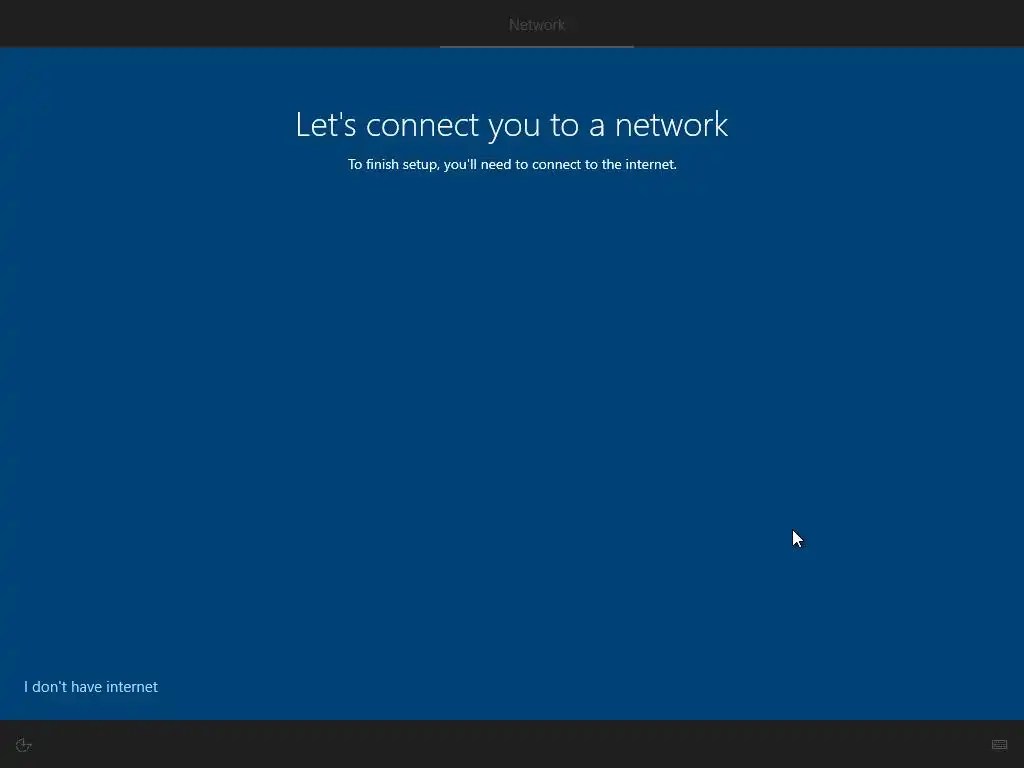Open the Ease of Access icon
The image size is (1024, 768).
pyautogui.click(x=23, y=745)
